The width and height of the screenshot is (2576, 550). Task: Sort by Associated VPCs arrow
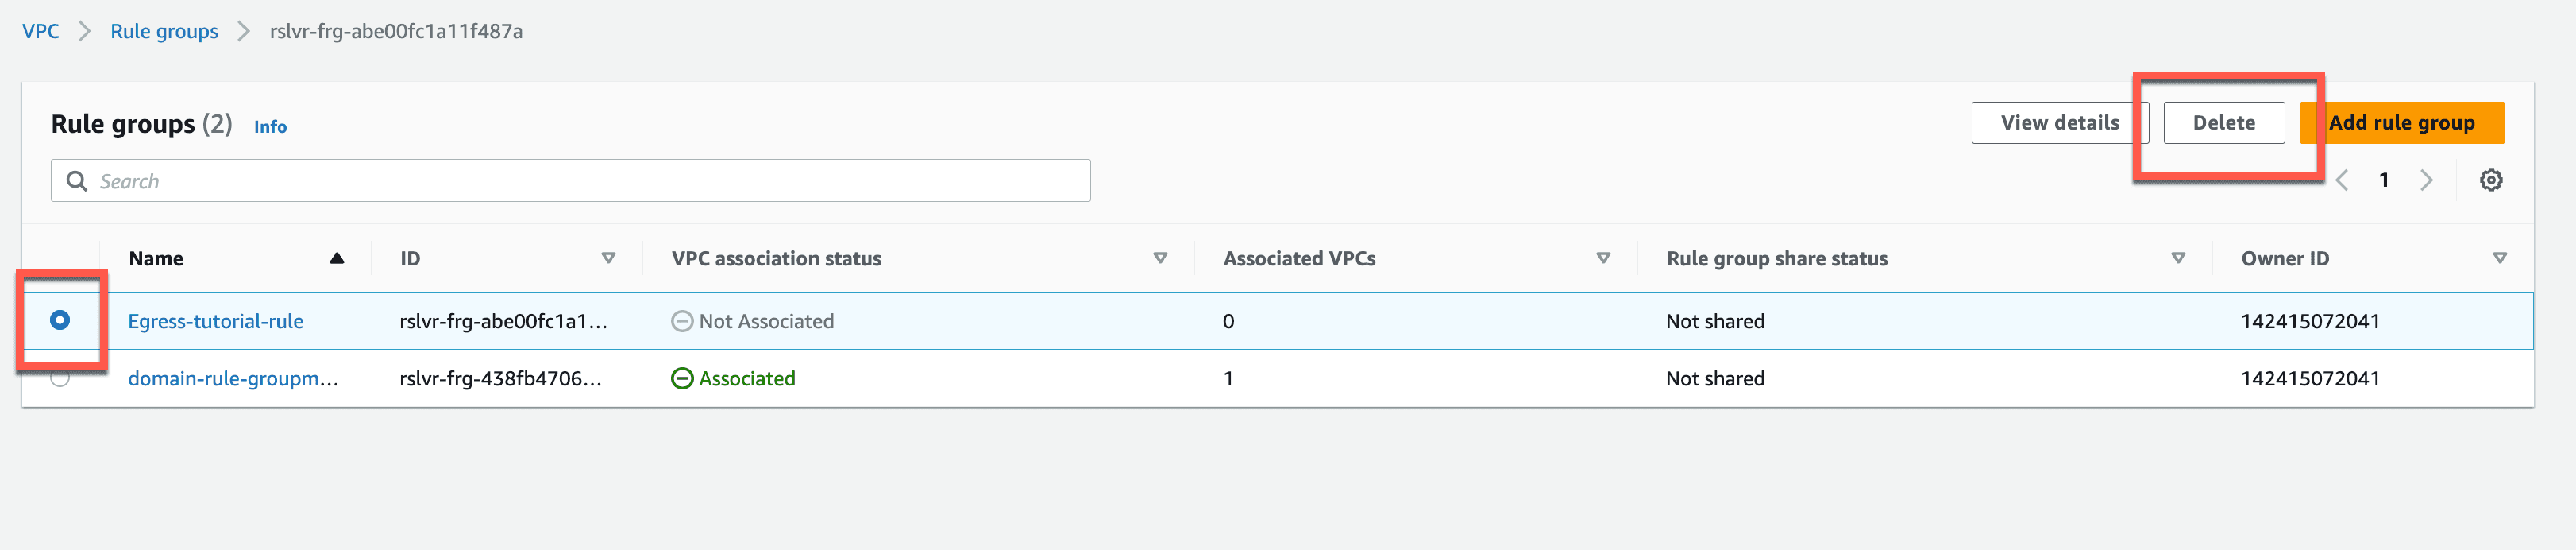(x=1603, y=258)
